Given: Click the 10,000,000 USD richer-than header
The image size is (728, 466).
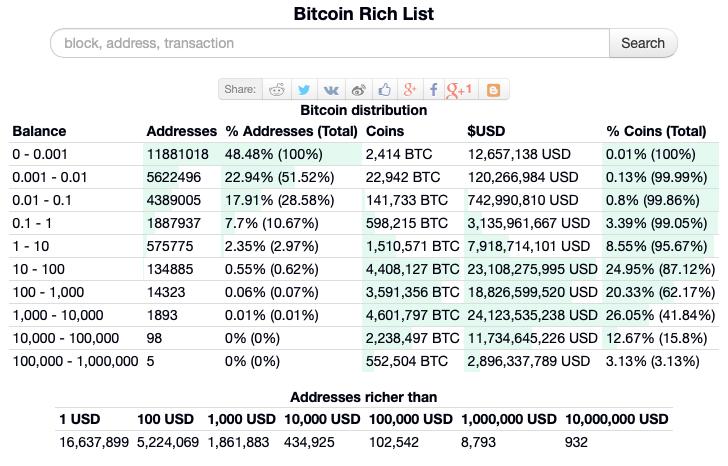Looking at the screenshot, I should (x=617, y=419).
